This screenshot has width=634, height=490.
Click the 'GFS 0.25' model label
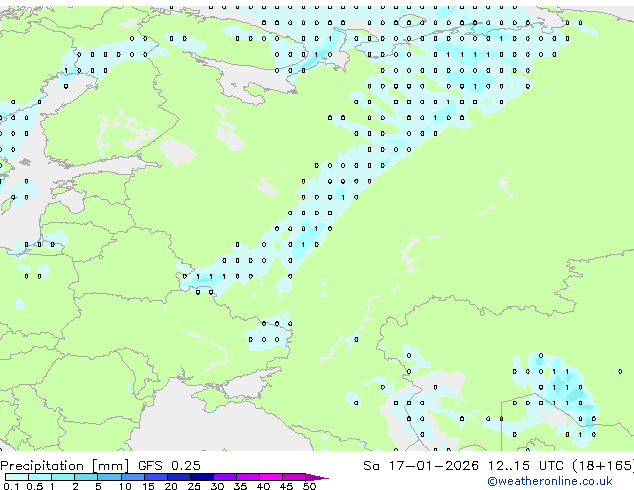[x=169, y=466]
